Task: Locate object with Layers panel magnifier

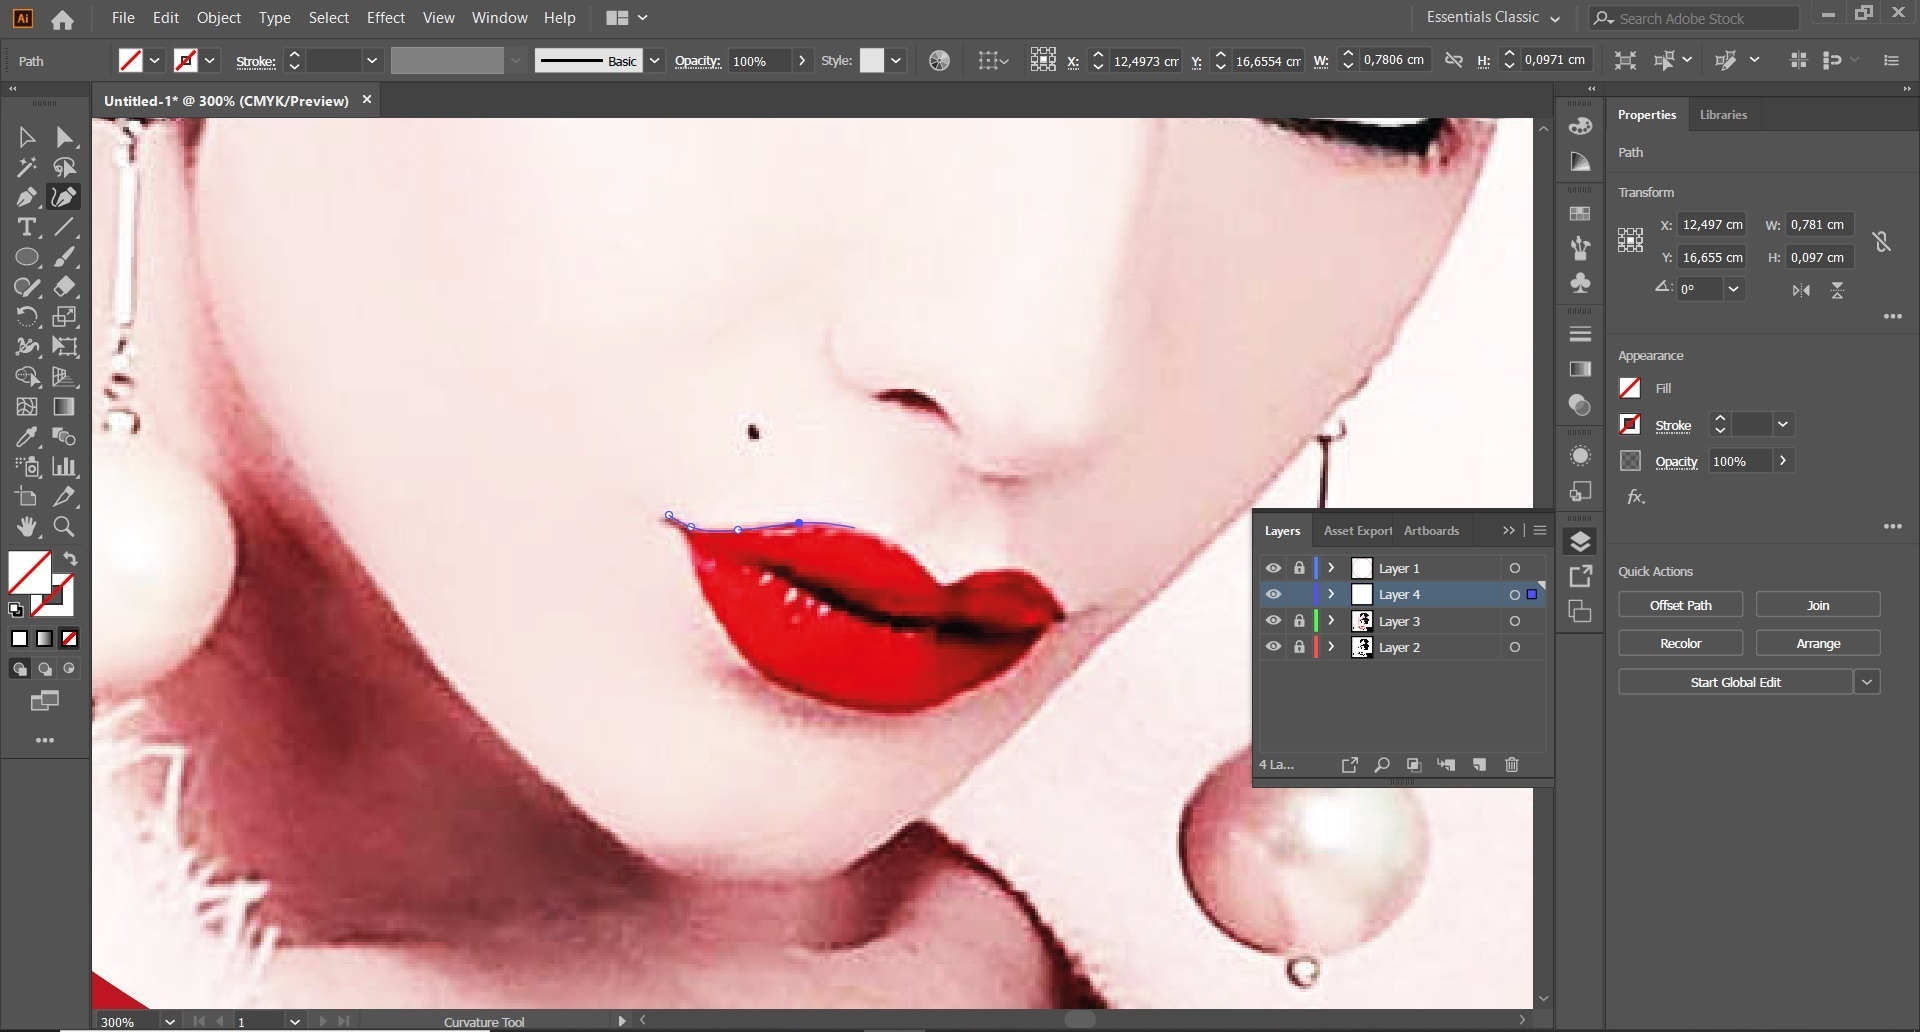Action: pyautogui.click(x=1382, y=765)
